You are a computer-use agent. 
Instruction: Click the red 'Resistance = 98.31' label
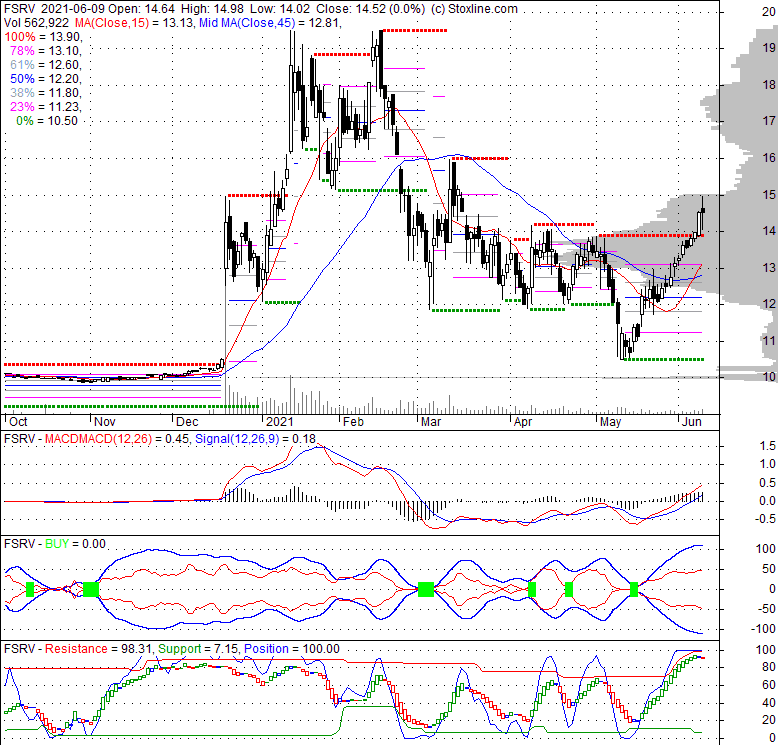99,649
